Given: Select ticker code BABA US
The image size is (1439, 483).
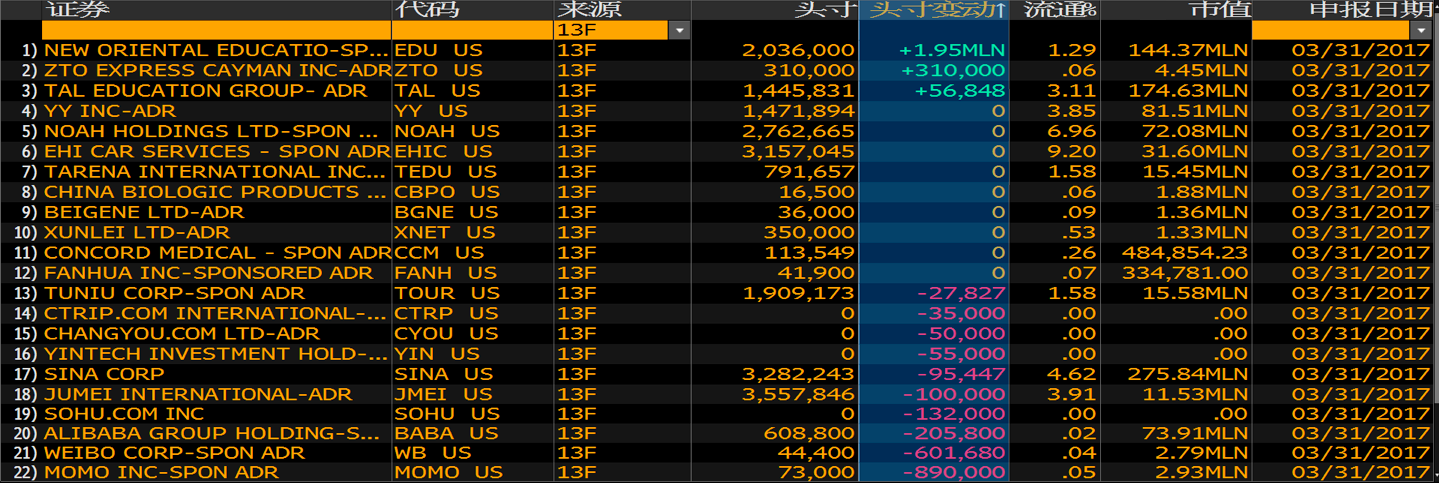Looking at the screenshot, I should 446,433.
